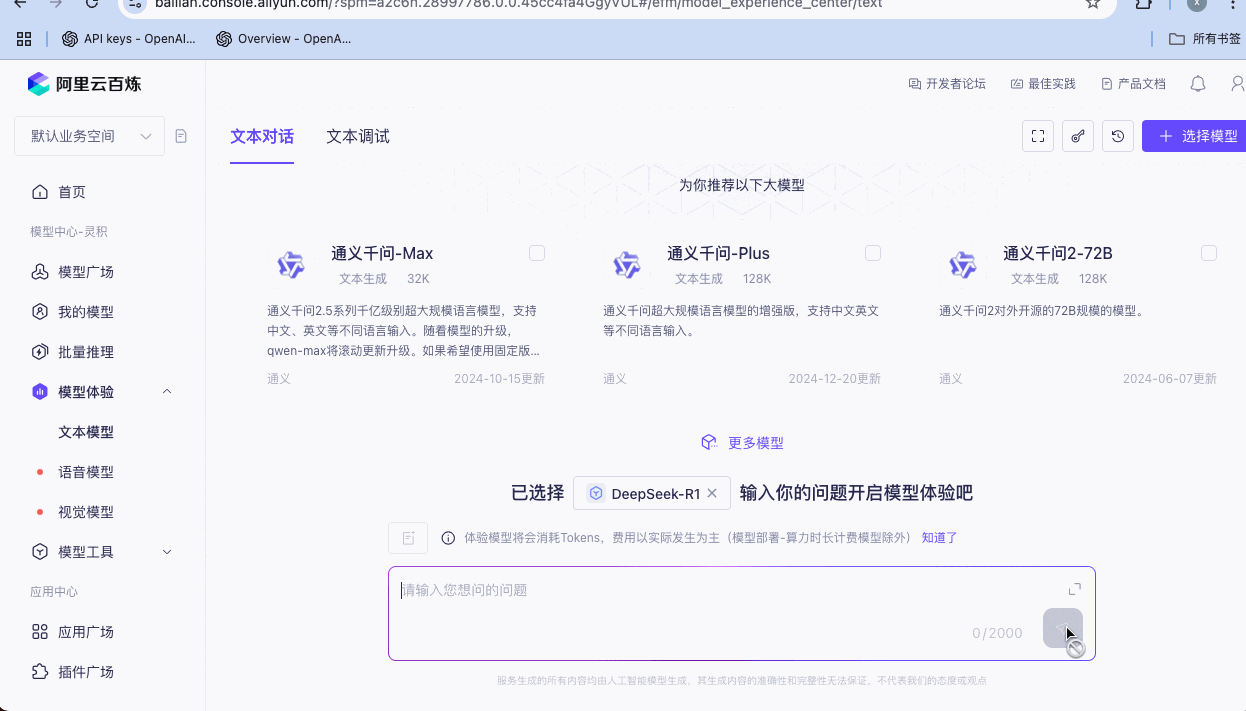Image resolution: width=1246 pixels, height=711 pixels.
Task: Switch to the 文本对话 tab
Action: pyautogui.click(x=262, y=137)
